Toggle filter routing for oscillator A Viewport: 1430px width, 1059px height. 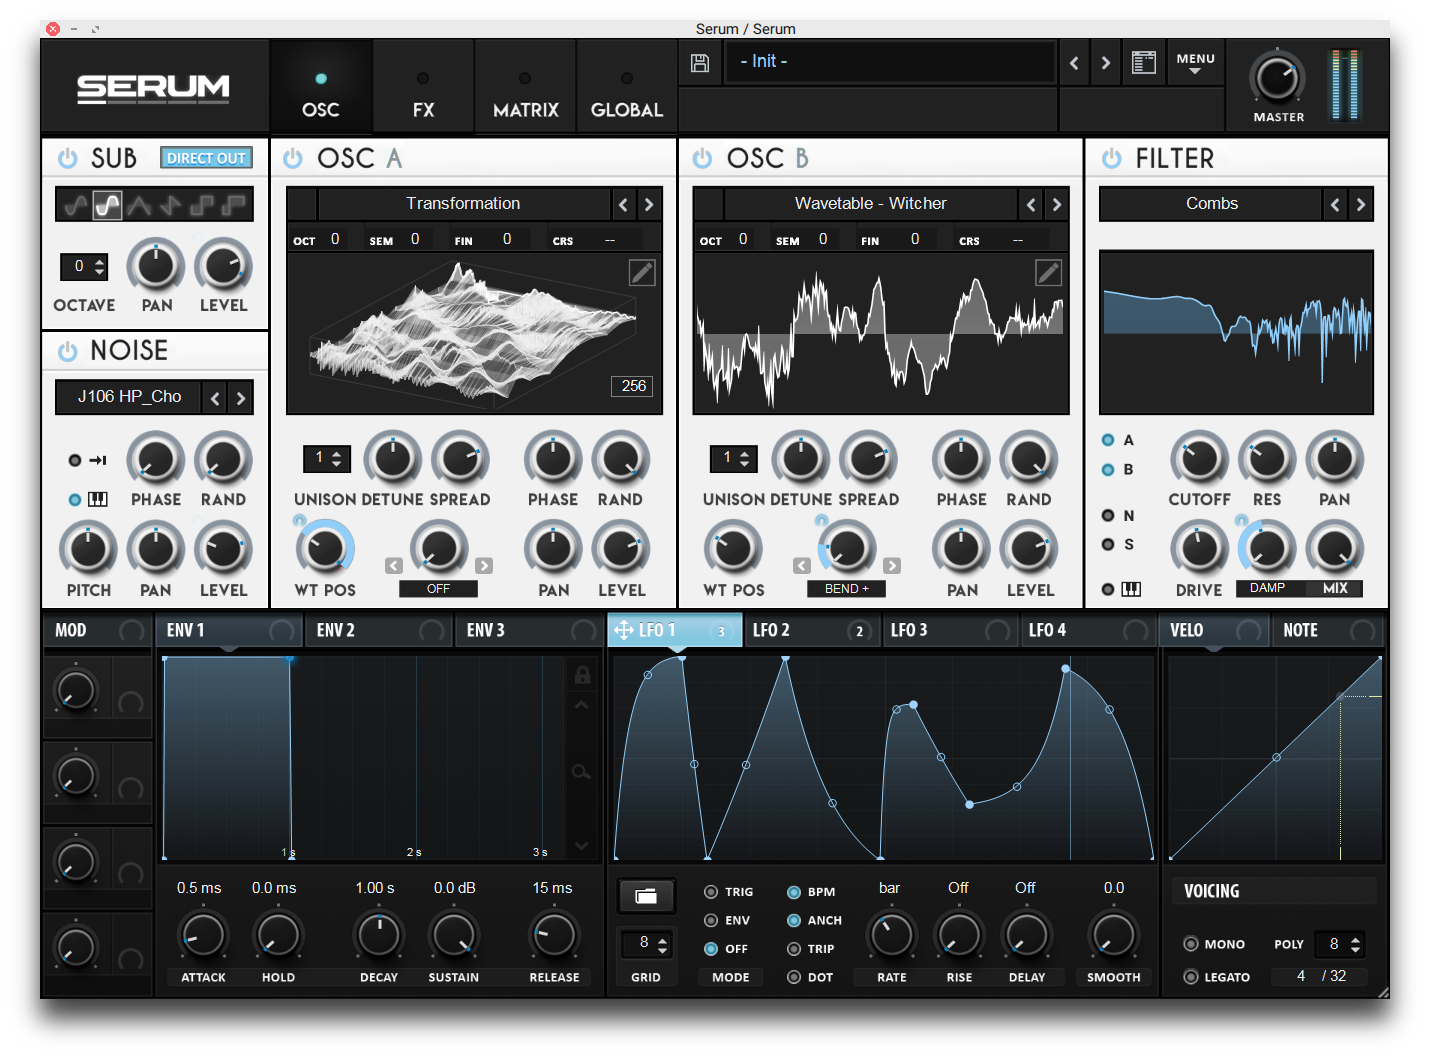coord(1108,440)
